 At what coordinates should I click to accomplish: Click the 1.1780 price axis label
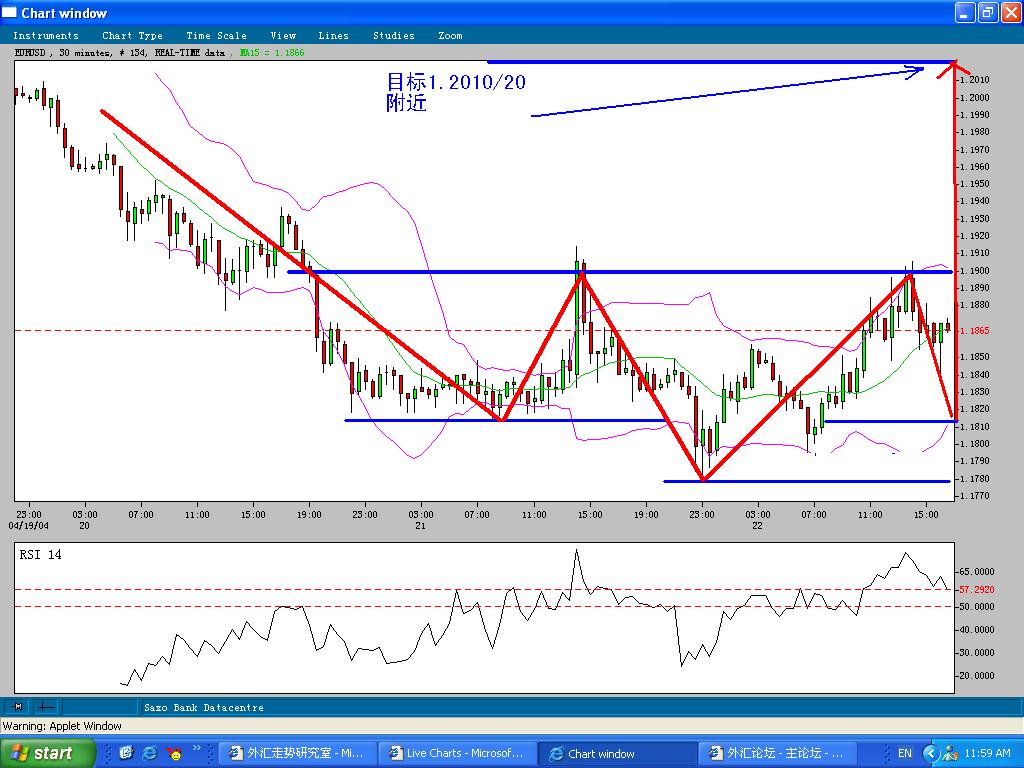point(974,479)
